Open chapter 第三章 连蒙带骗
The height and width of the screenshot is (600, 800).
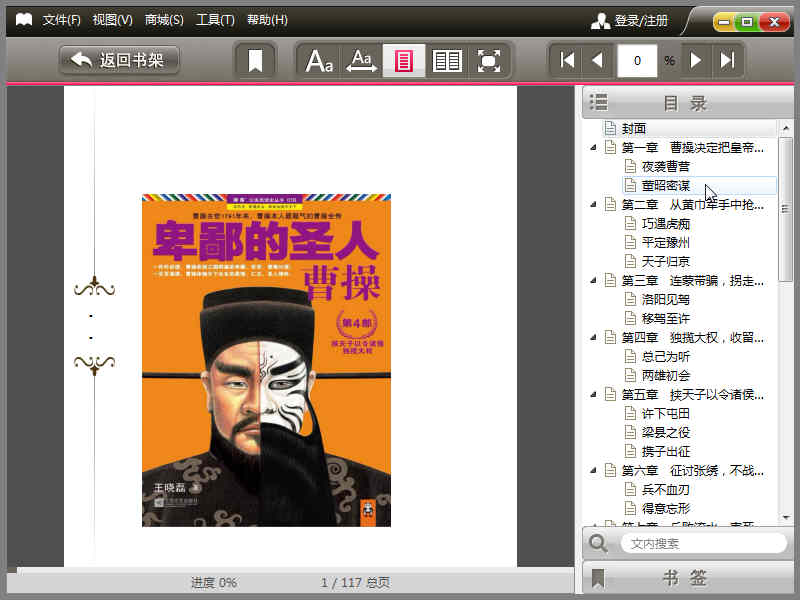point(692,281)
